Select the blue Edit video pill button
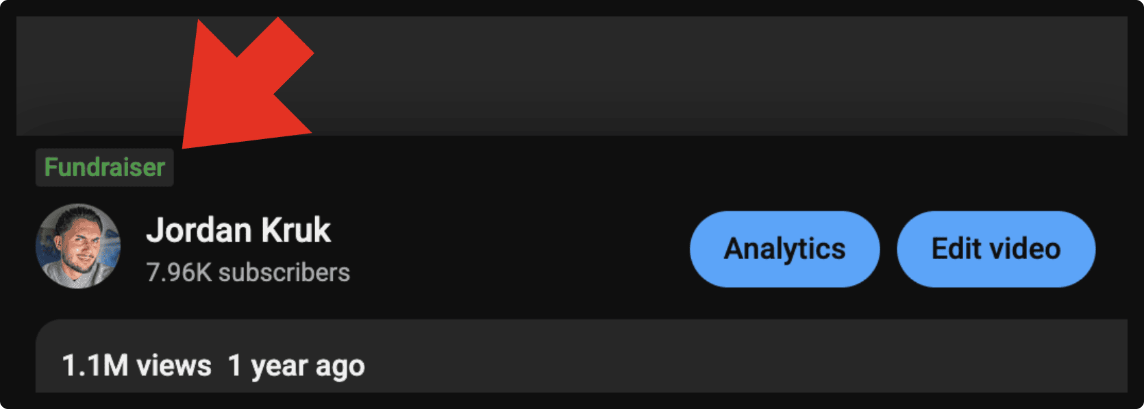 click(996, 249)
